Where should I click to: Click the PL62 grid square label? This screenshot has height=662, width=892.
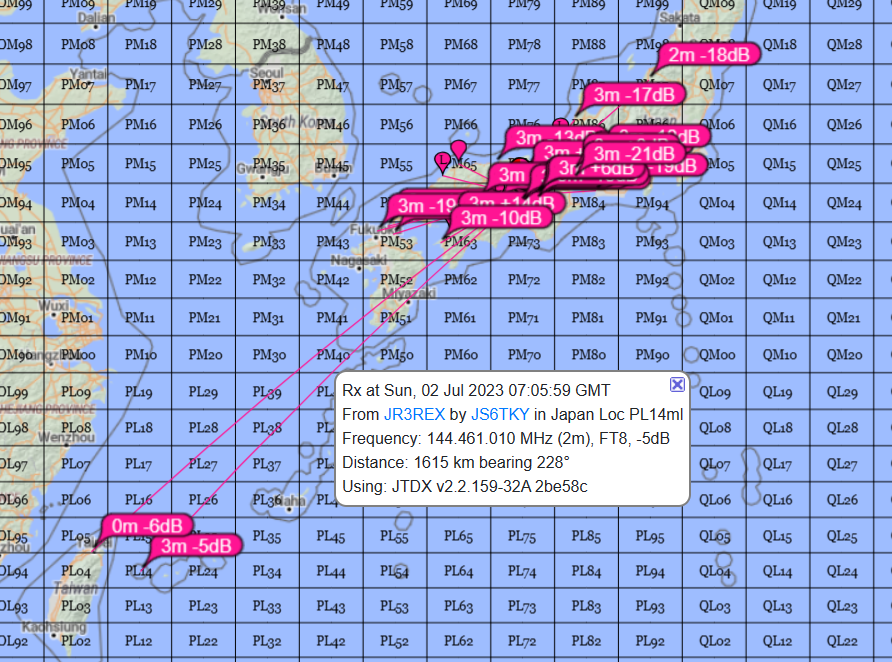point(459,641)
